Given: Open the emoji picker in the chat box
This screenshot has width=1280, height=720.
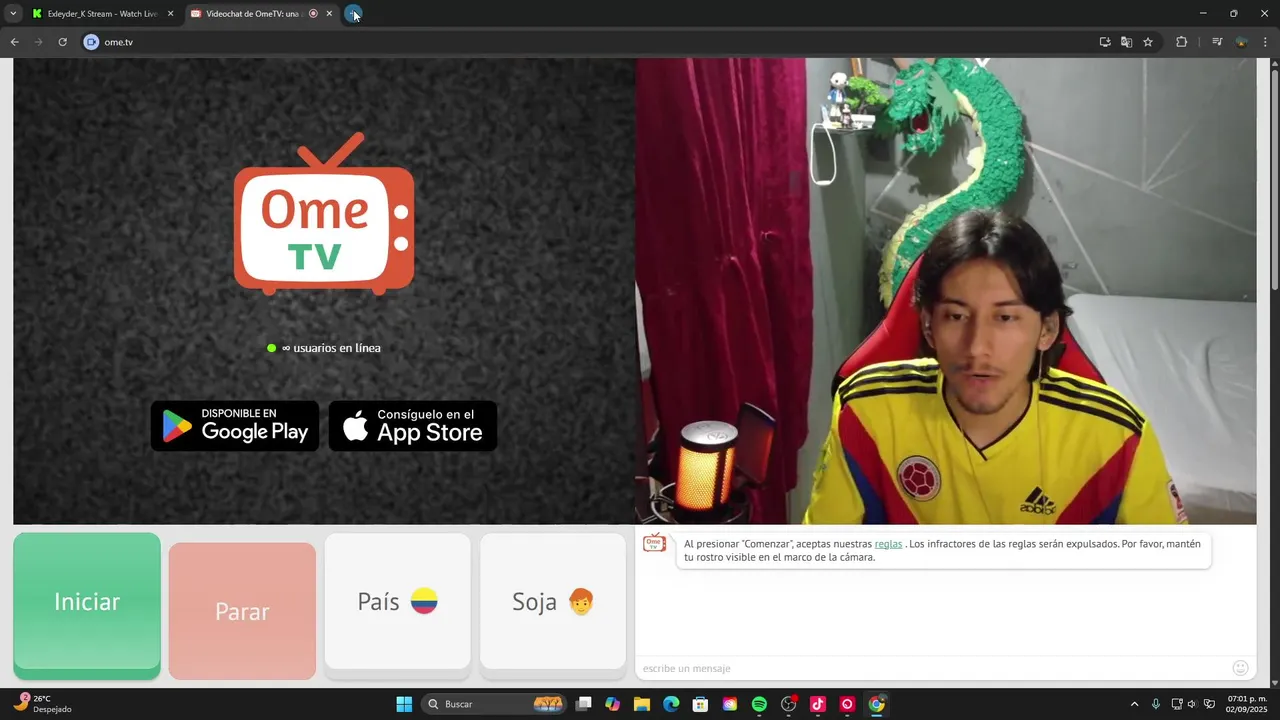Looking at the screenshot, I should 1241,668.
